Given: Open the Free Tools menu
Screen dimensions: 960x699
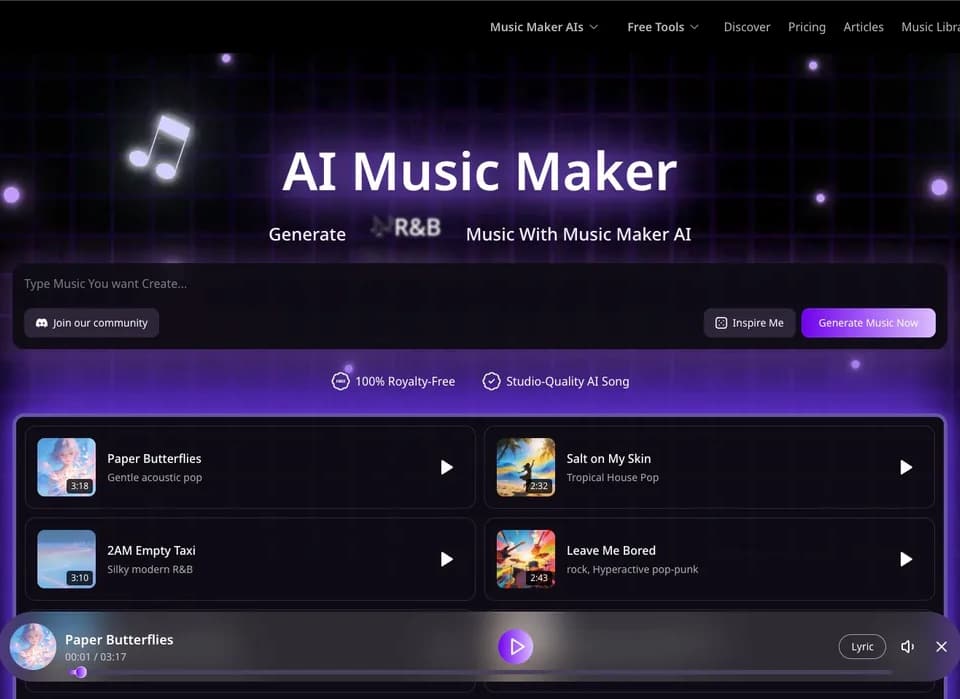Looking at the screenshot, I should [663, 27].
